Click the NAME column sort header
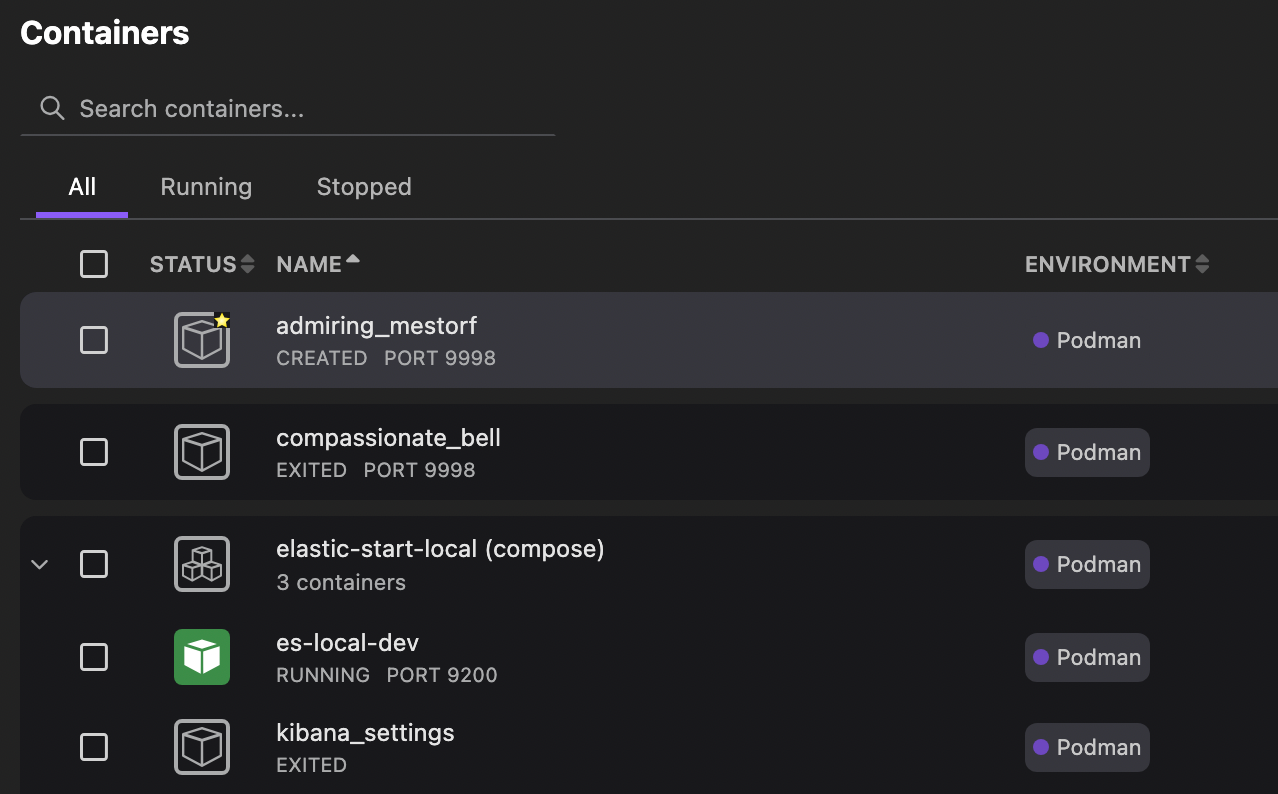The image size is (1278, 794). 317,264
